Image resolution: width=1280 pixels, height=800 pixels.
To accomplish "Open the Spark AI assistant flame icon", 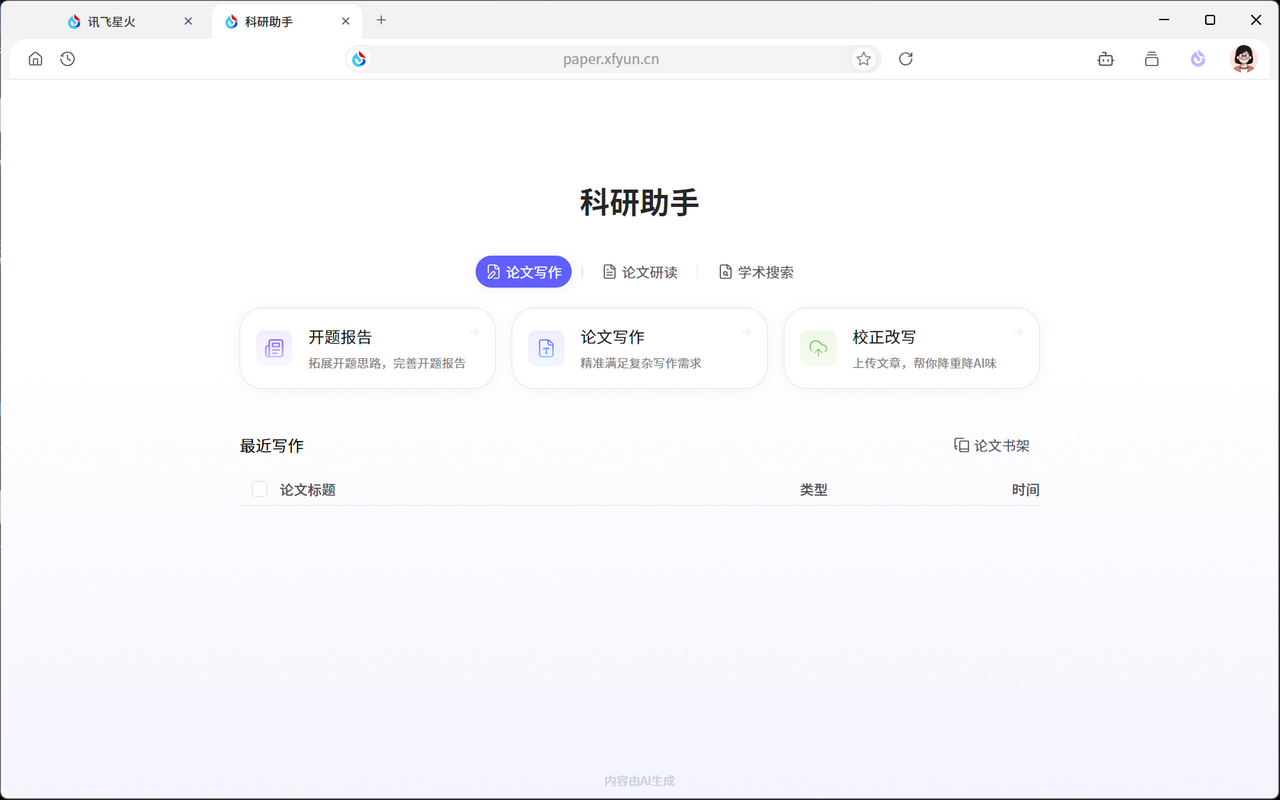I will point(1197,59).
